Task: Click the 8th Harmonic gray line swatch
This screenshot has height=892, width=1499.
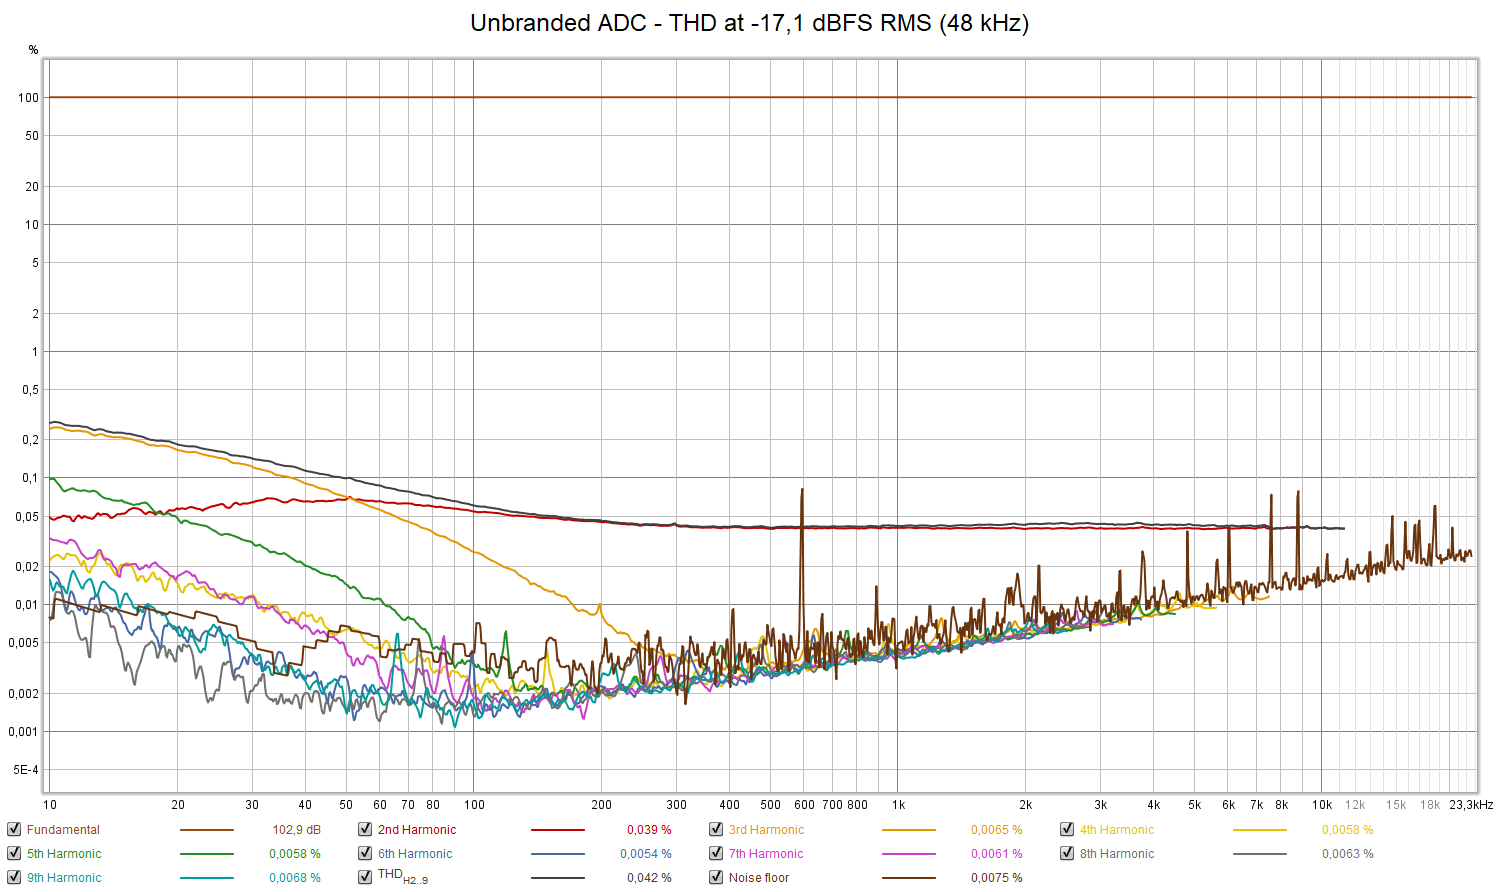Action: [x=1260, y=854]
